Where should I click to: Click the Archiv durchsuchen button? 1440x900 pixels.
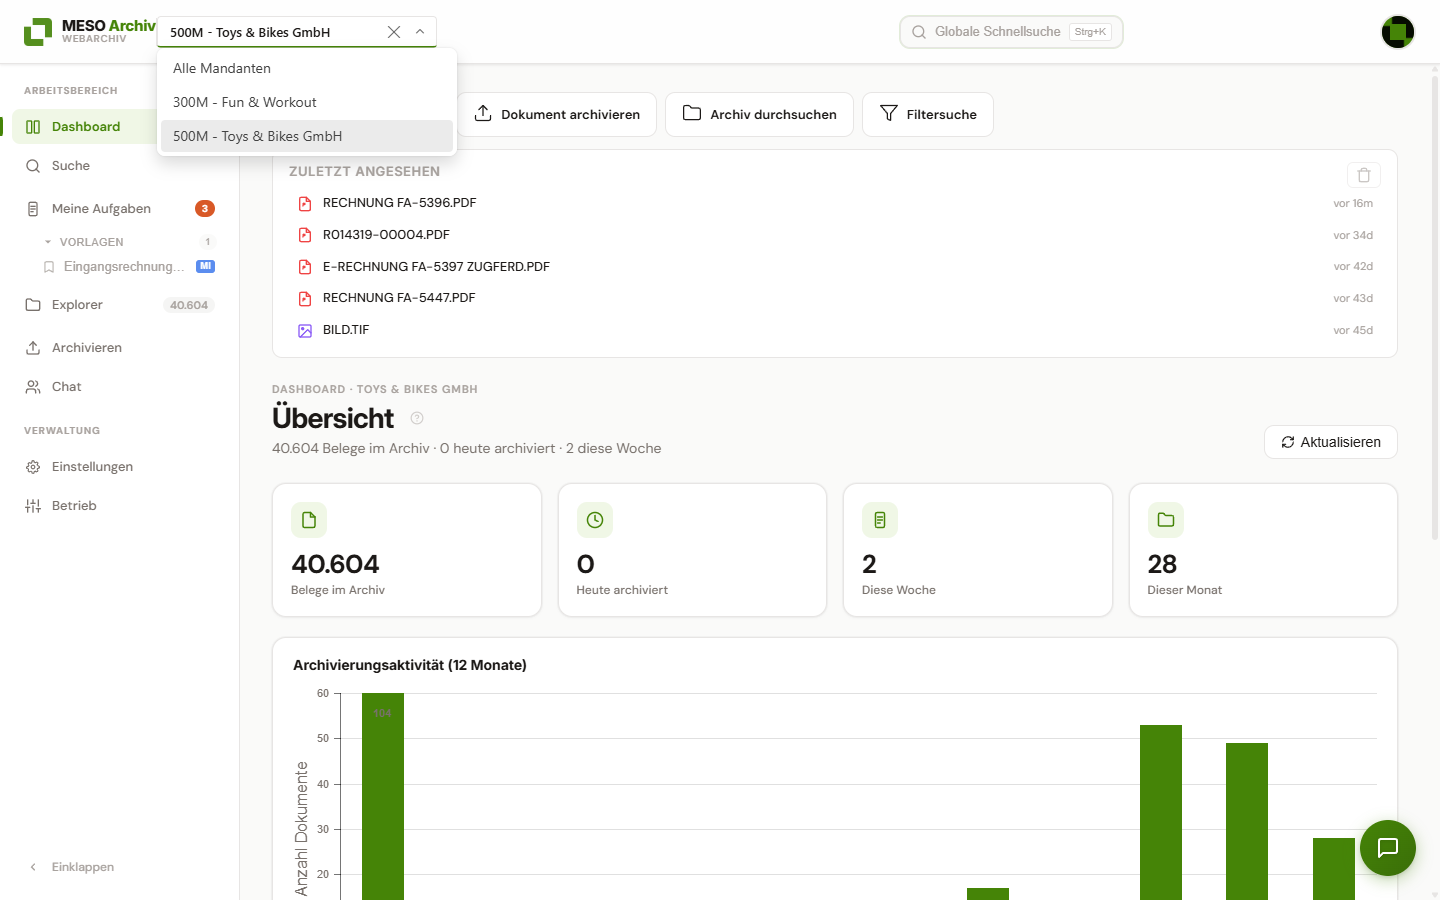tap(759, 114)
